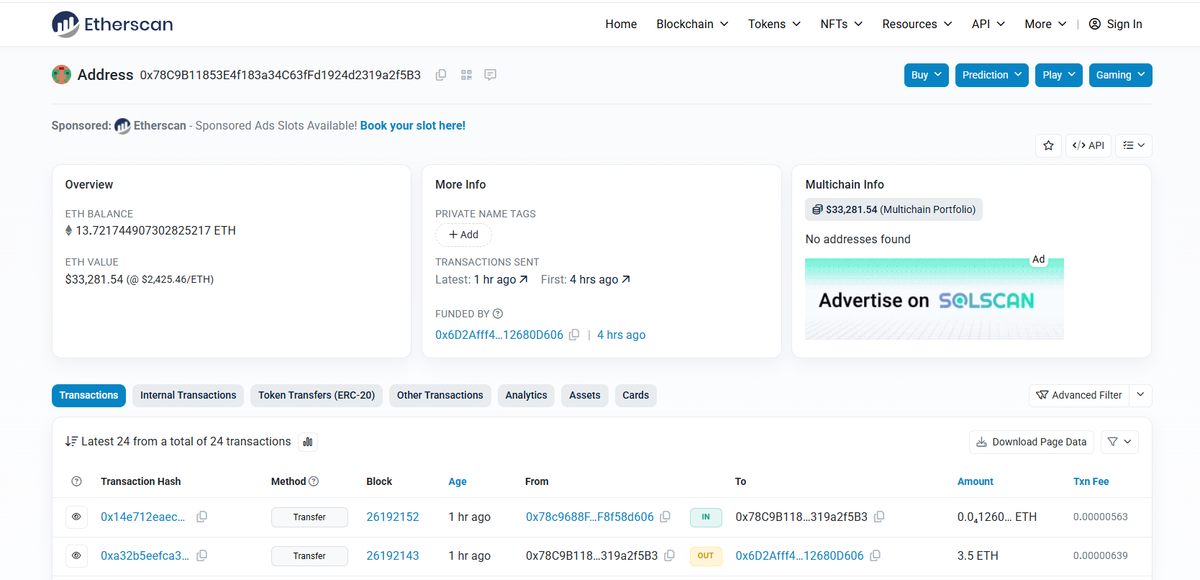Click the Amount column header
1200x580 pixels.
point(975,482)
